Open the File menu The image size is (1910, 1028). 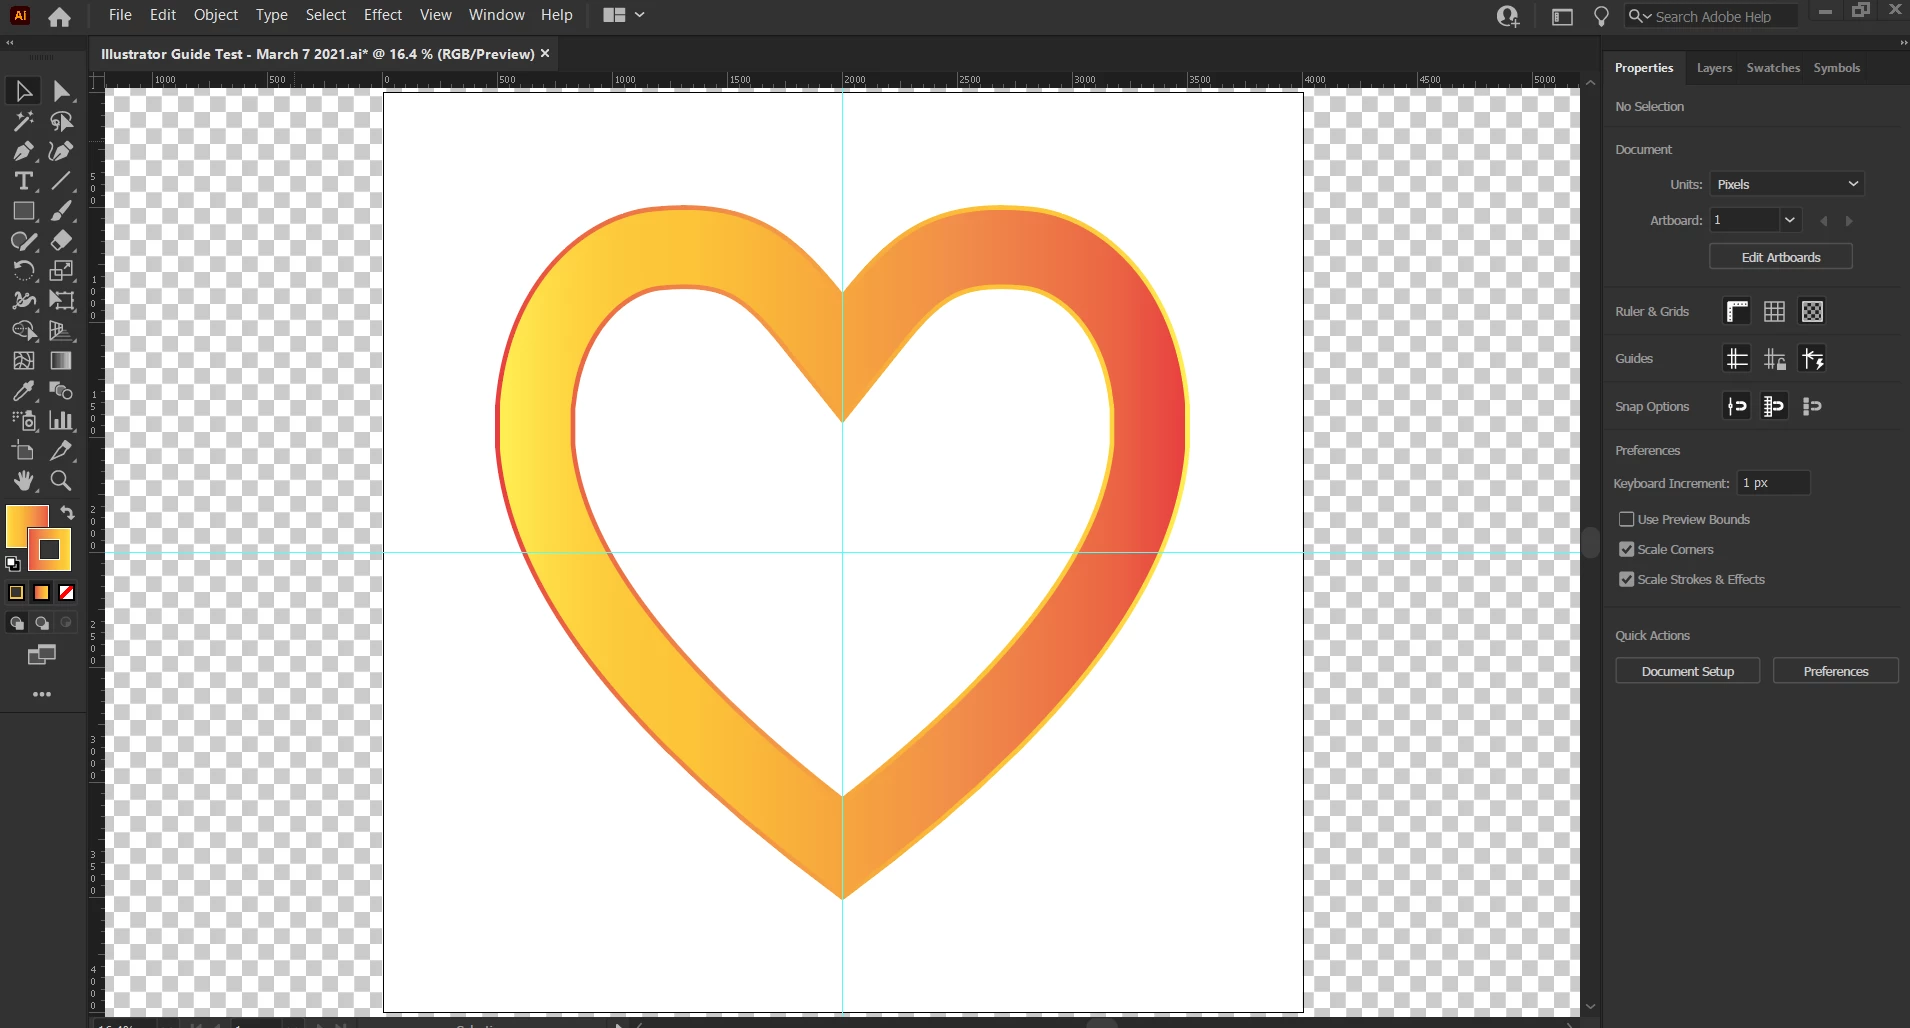(x=120, y=15)
